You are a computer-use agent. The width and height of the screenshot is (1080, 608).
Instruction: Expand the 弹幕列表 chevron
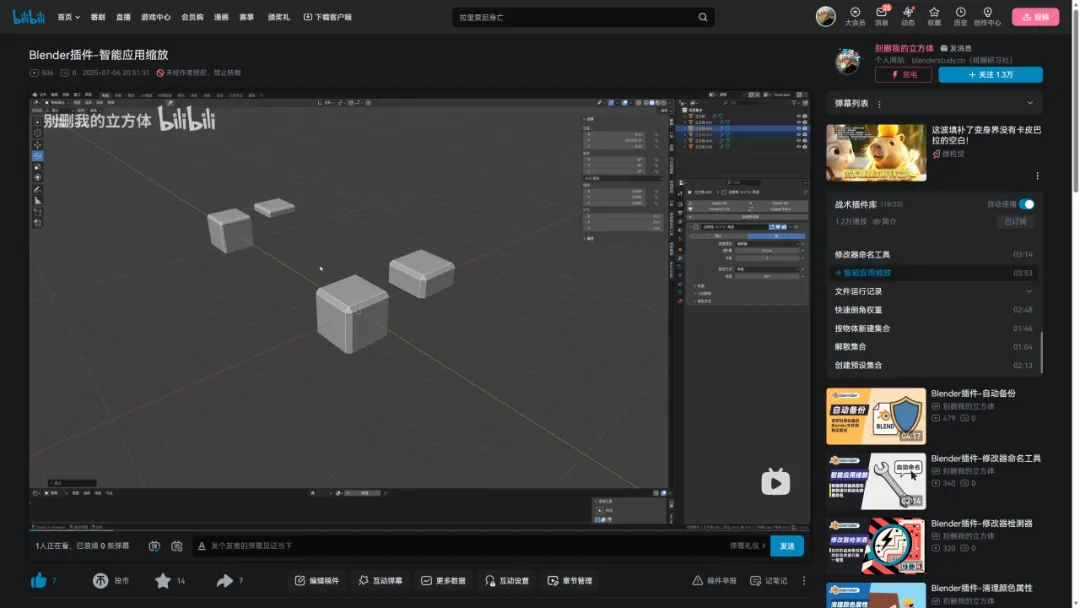pos(1030,103)
